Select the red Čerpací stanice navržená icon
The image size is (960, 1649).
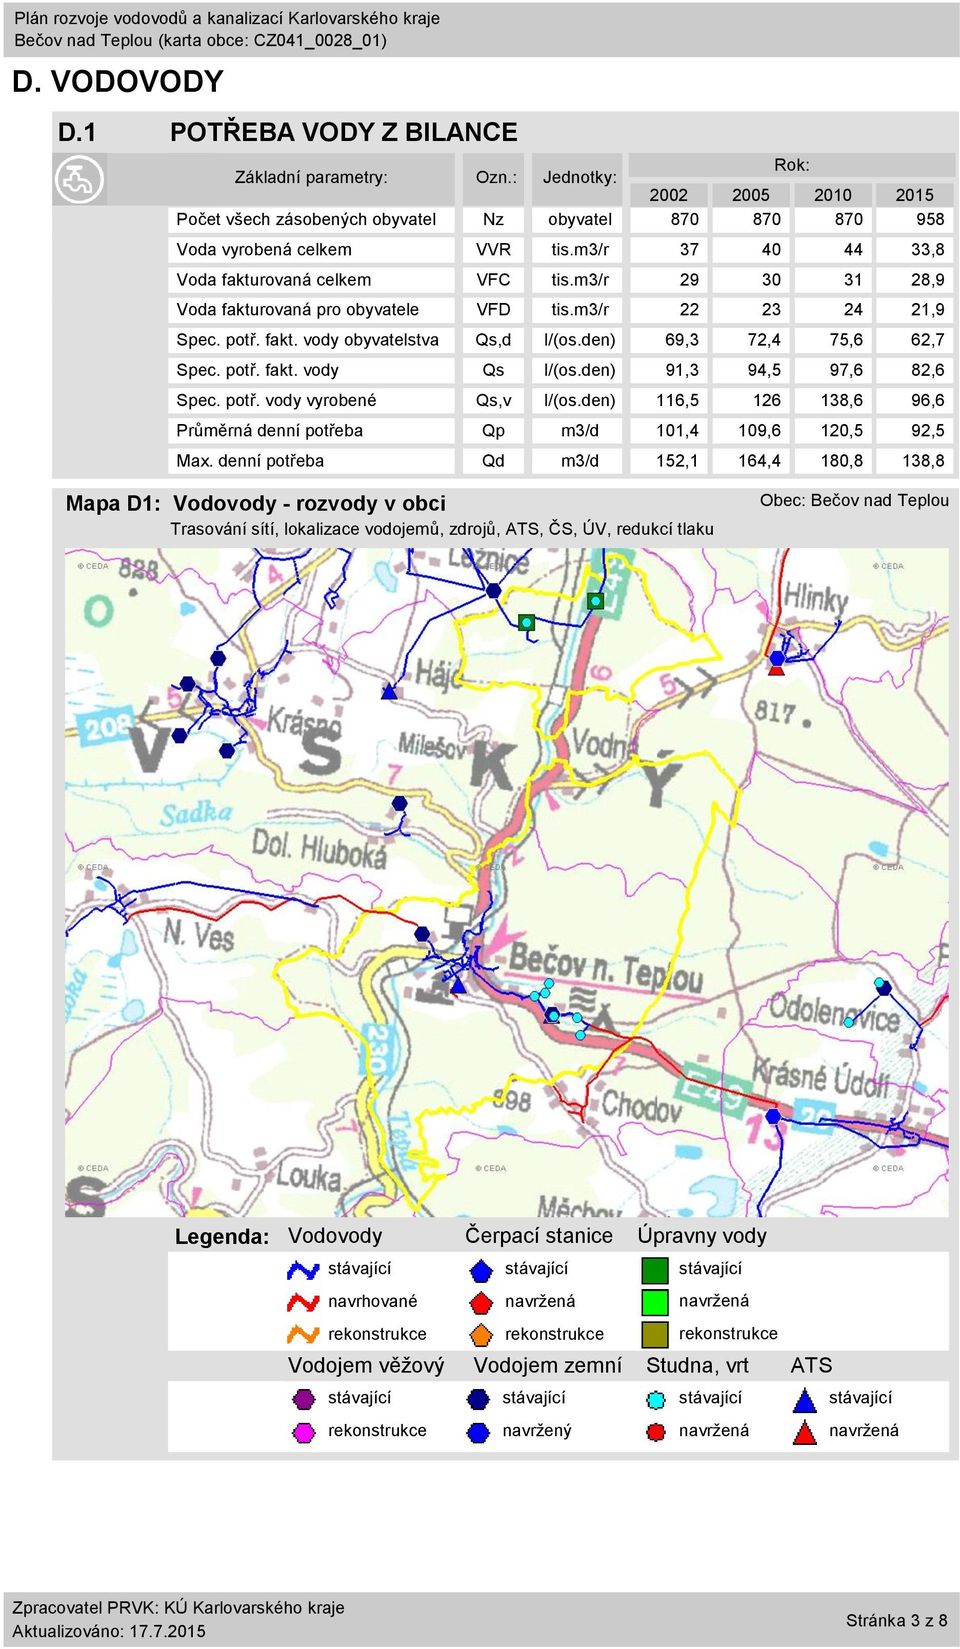481,1302
